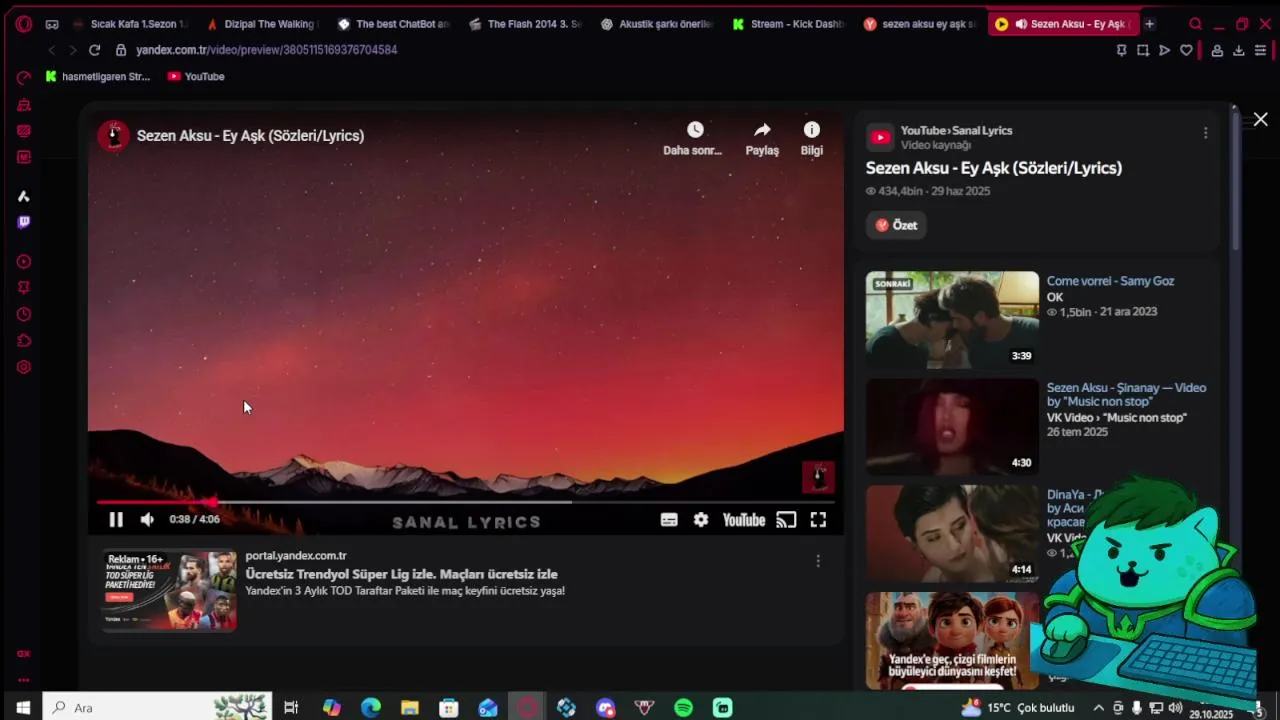Pause the video playback
This screenshot has height=720, width=1280.
click(116, 519)
